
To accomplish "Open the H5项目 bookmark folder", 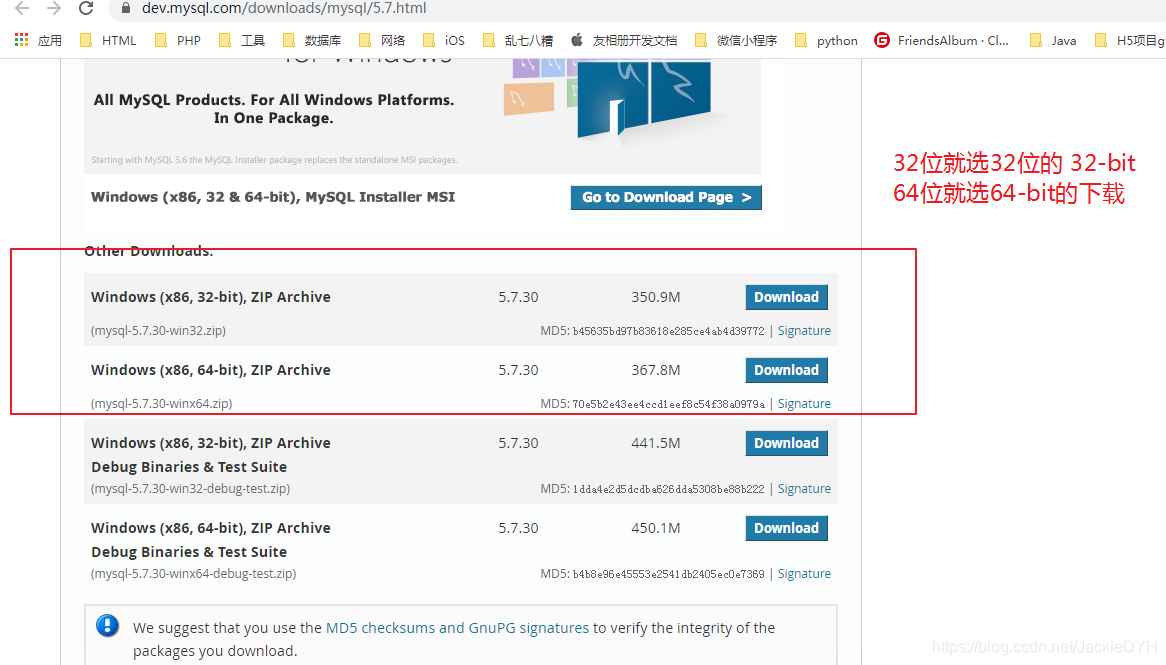I will coord(1129,40).
